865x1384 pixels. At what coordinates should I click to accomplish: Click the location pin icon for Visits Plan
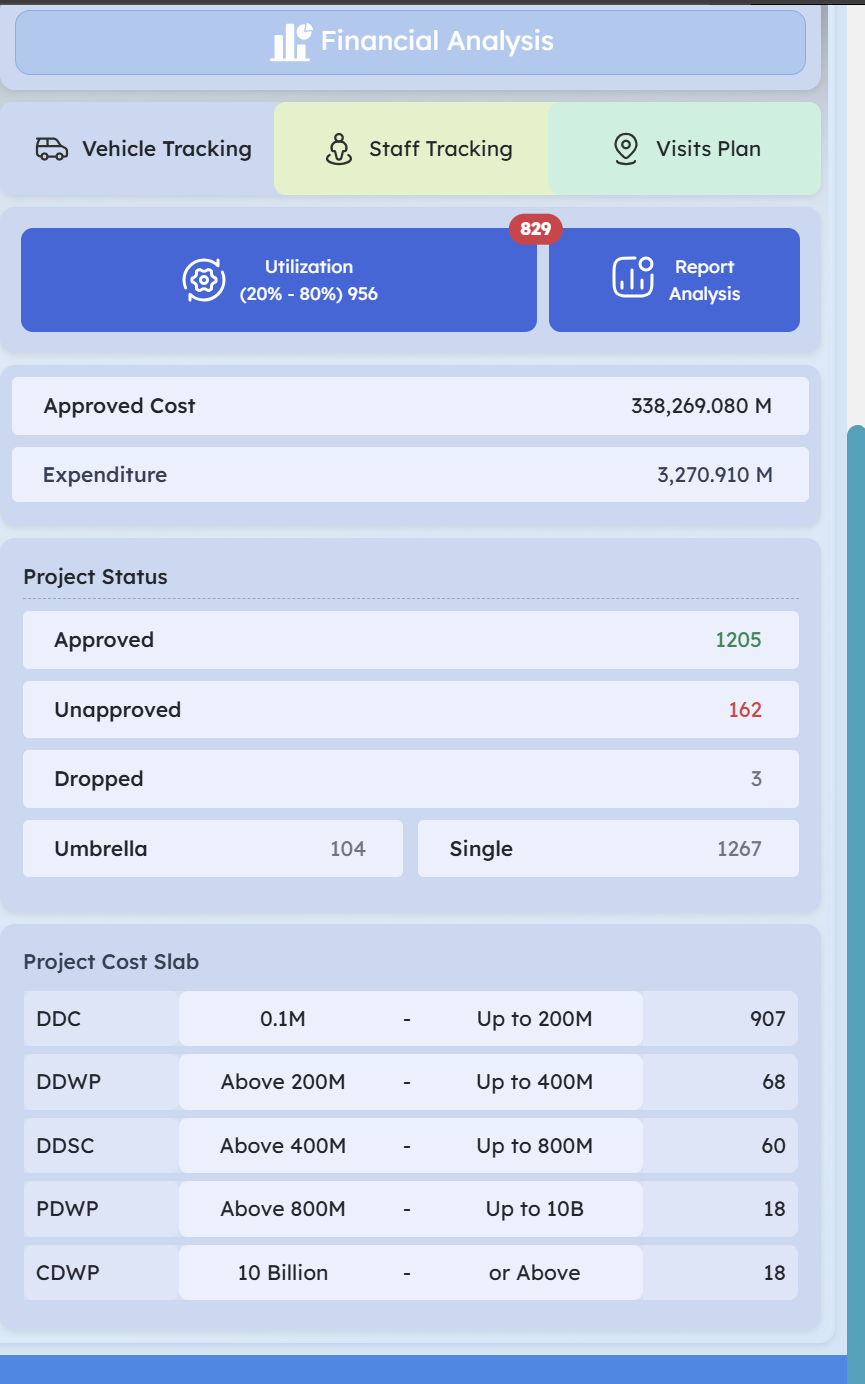(626, 149)
